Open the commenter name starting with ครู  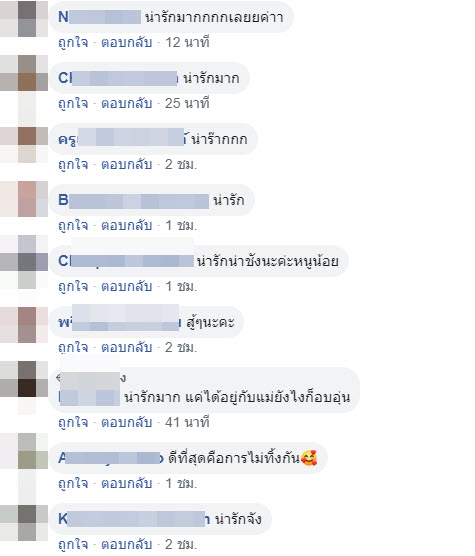pos(123,139)
